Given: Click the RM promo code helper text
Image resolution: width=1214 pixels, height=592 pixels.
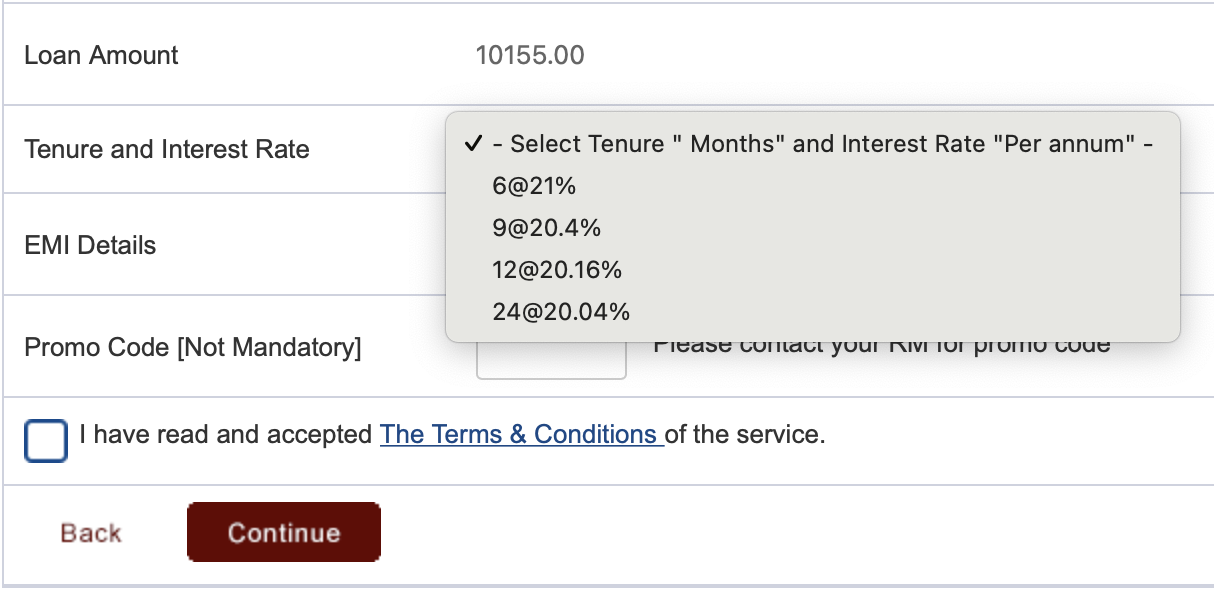Looking at the screenshot, I should [x=882, y=343].
